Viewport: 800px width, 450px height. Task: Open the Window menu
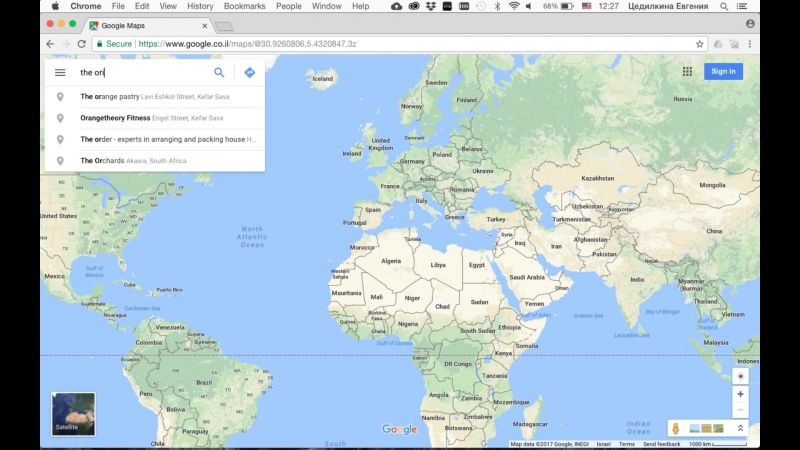point(327,6)
